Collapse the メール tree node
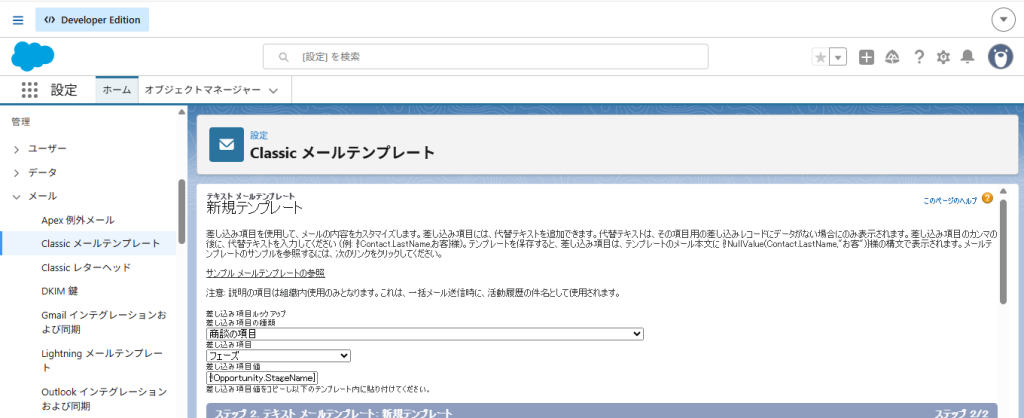1024x418 pixels. coord(17,196)
